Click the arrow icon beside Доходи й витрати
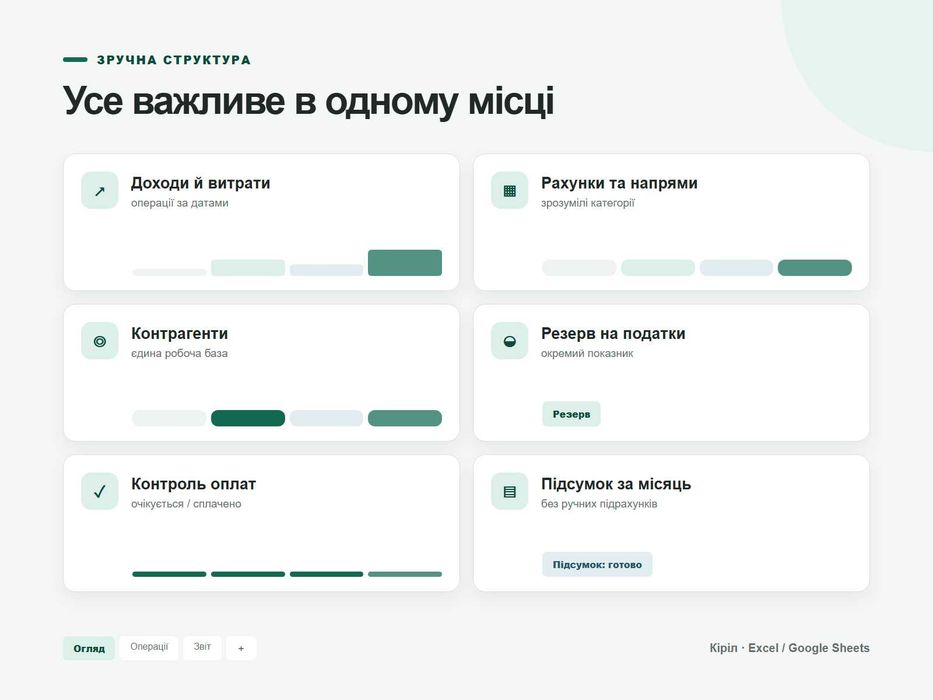This screenshot has width=933, height=700. 99,190
